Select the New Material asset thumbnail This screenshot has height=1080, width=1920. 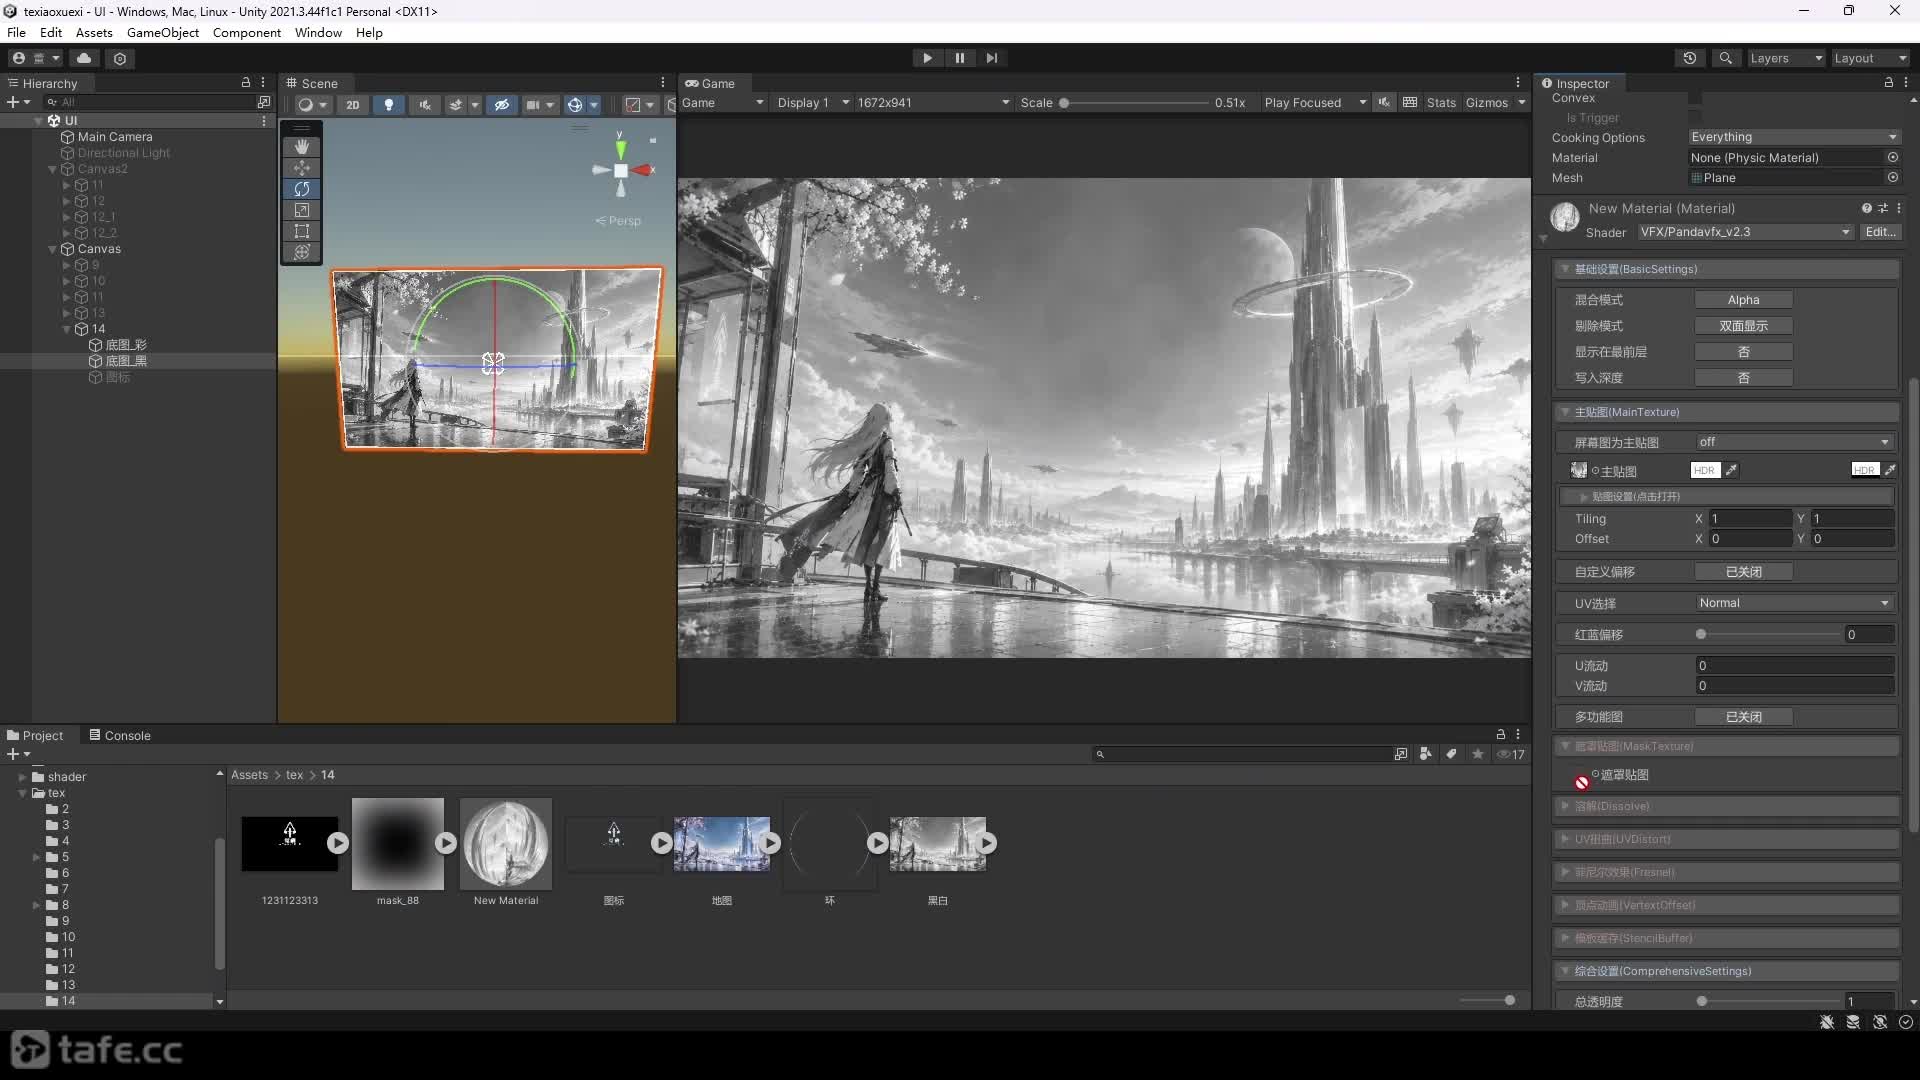point(506,843)
